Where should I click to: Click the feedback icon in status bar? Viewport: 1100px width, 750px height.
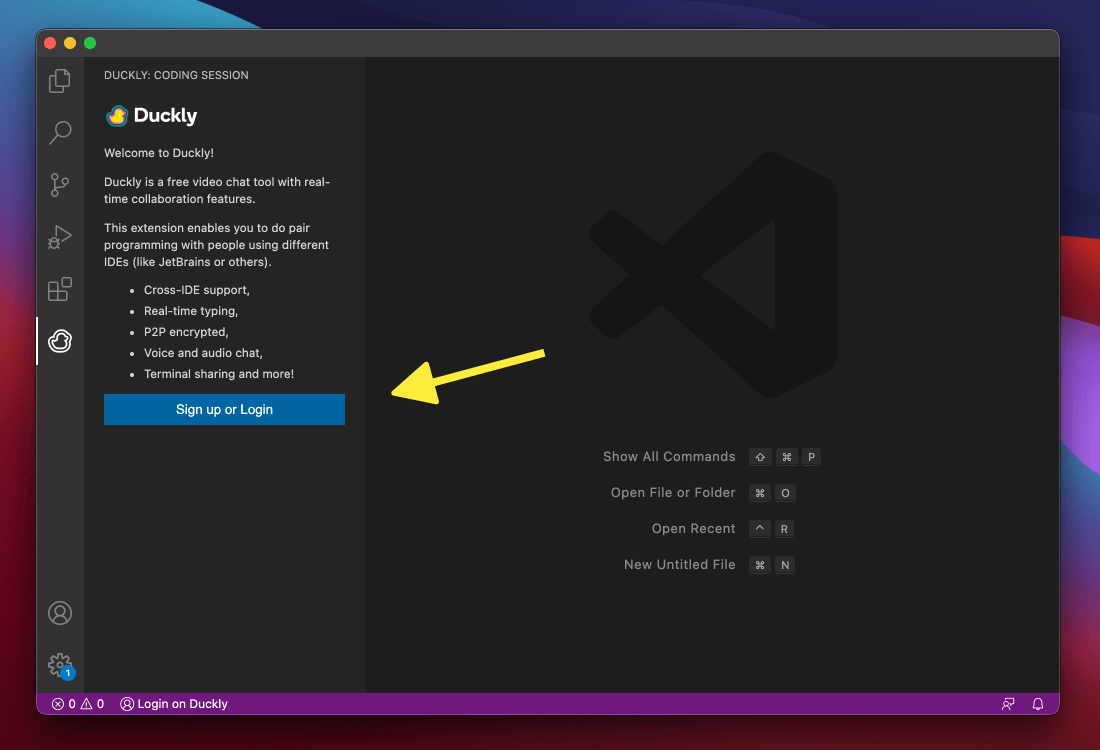pos(1008,704)
